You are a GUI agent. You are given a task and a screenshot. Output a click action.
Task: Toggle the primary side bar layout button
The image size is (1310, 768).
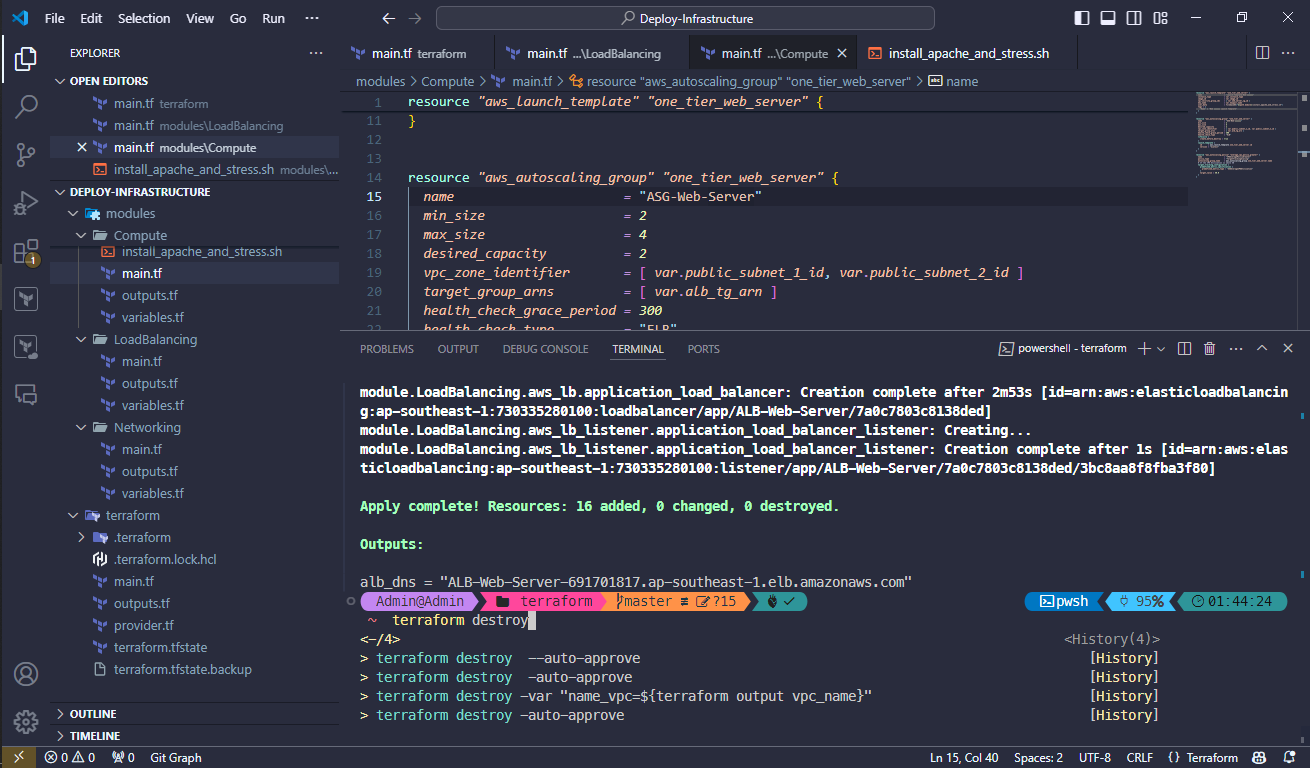[x=1082, y=18]
